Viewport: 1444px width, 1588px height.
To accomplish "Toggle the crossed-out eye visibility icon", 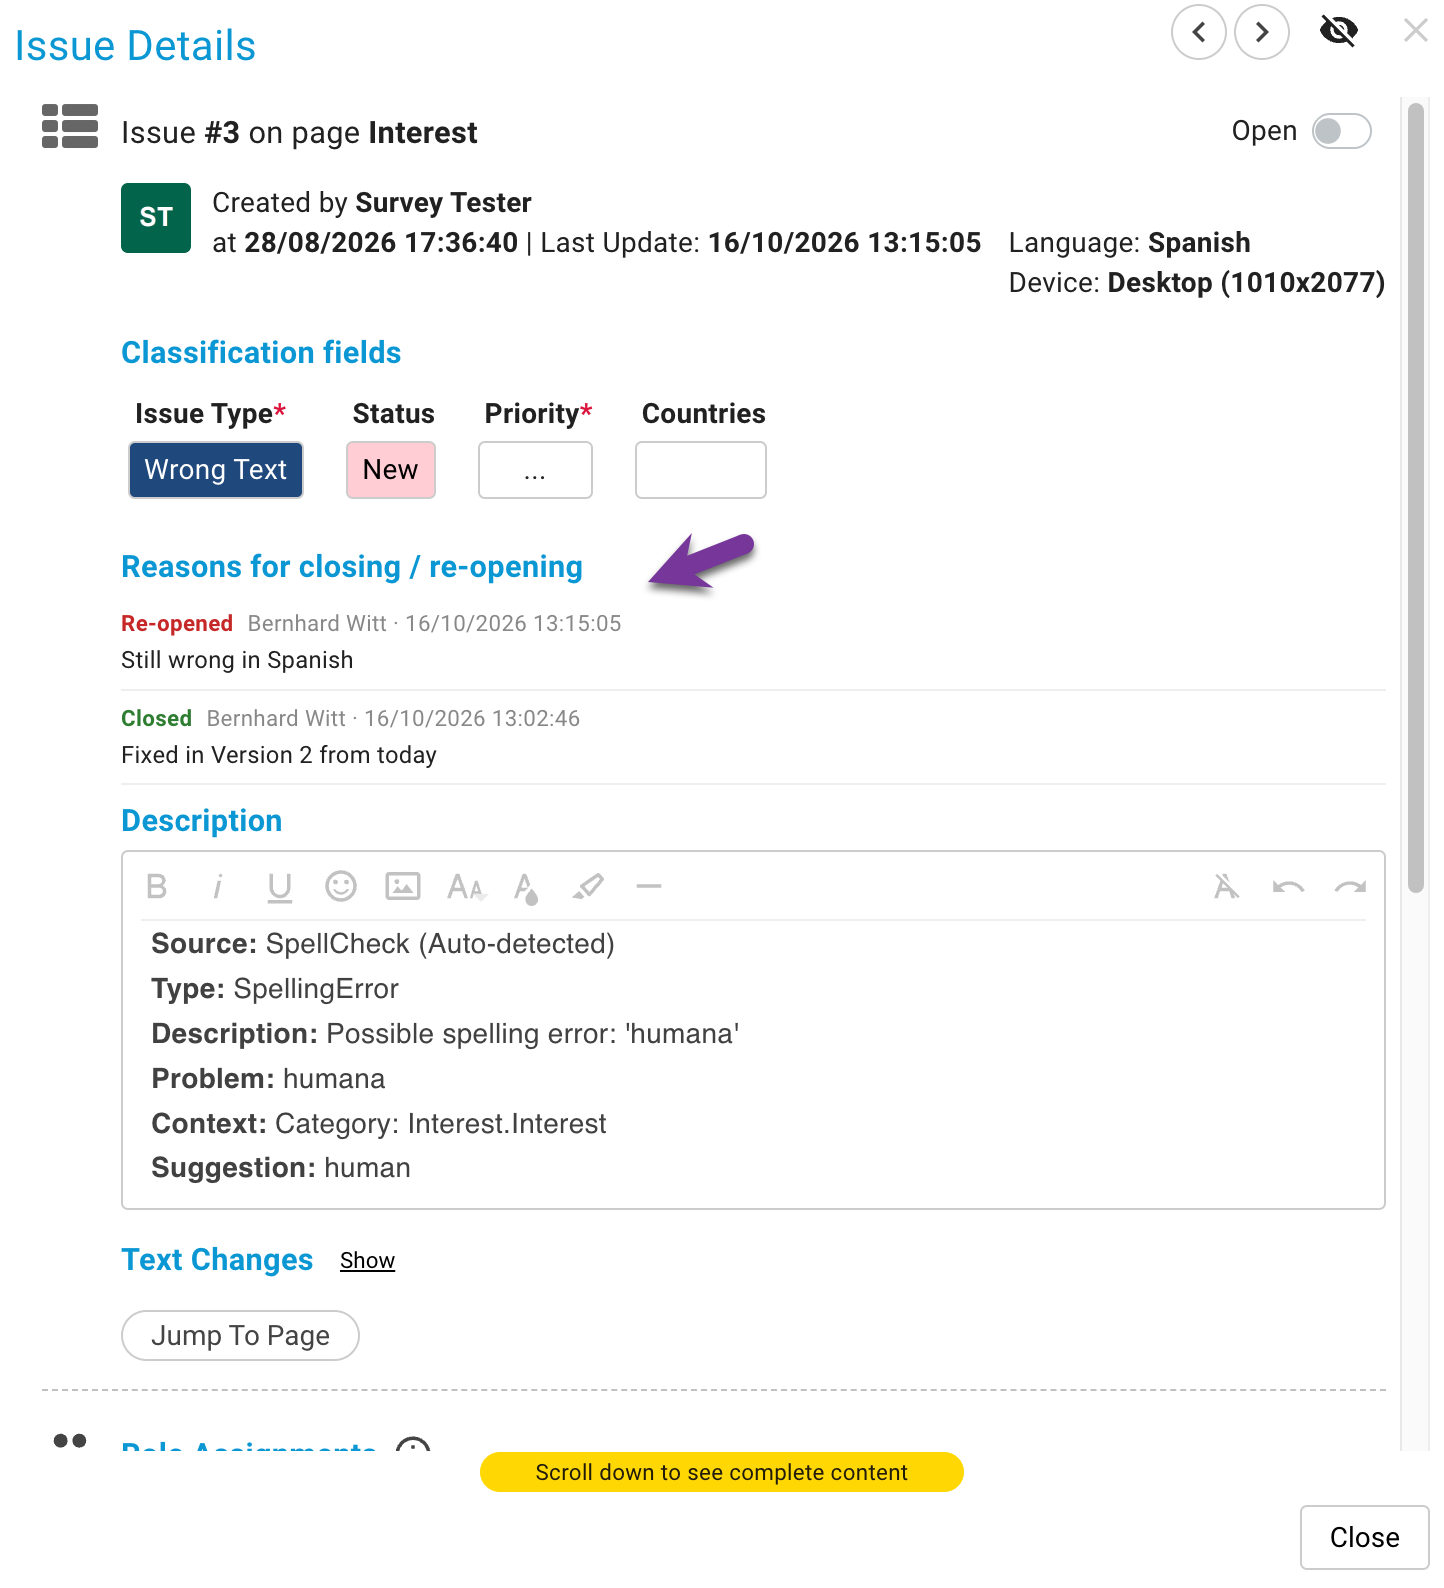I will [x=1338, y=31].
